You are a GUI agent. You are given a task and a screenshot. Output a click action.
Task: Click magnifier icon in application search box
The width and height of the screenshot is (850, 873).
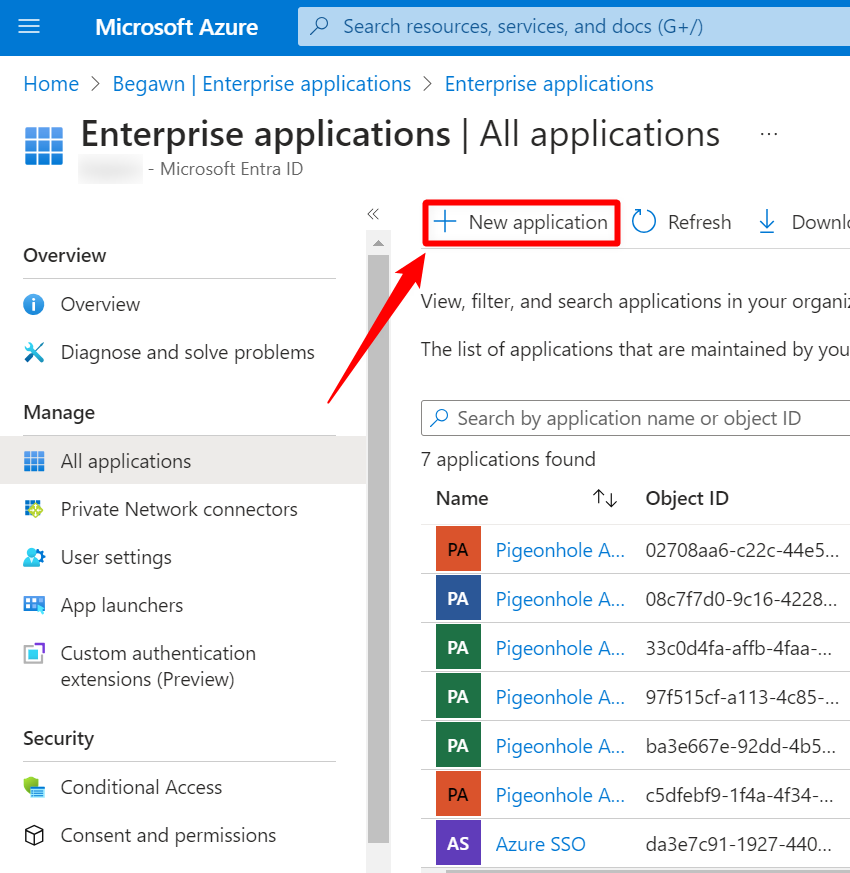(439, 418)
